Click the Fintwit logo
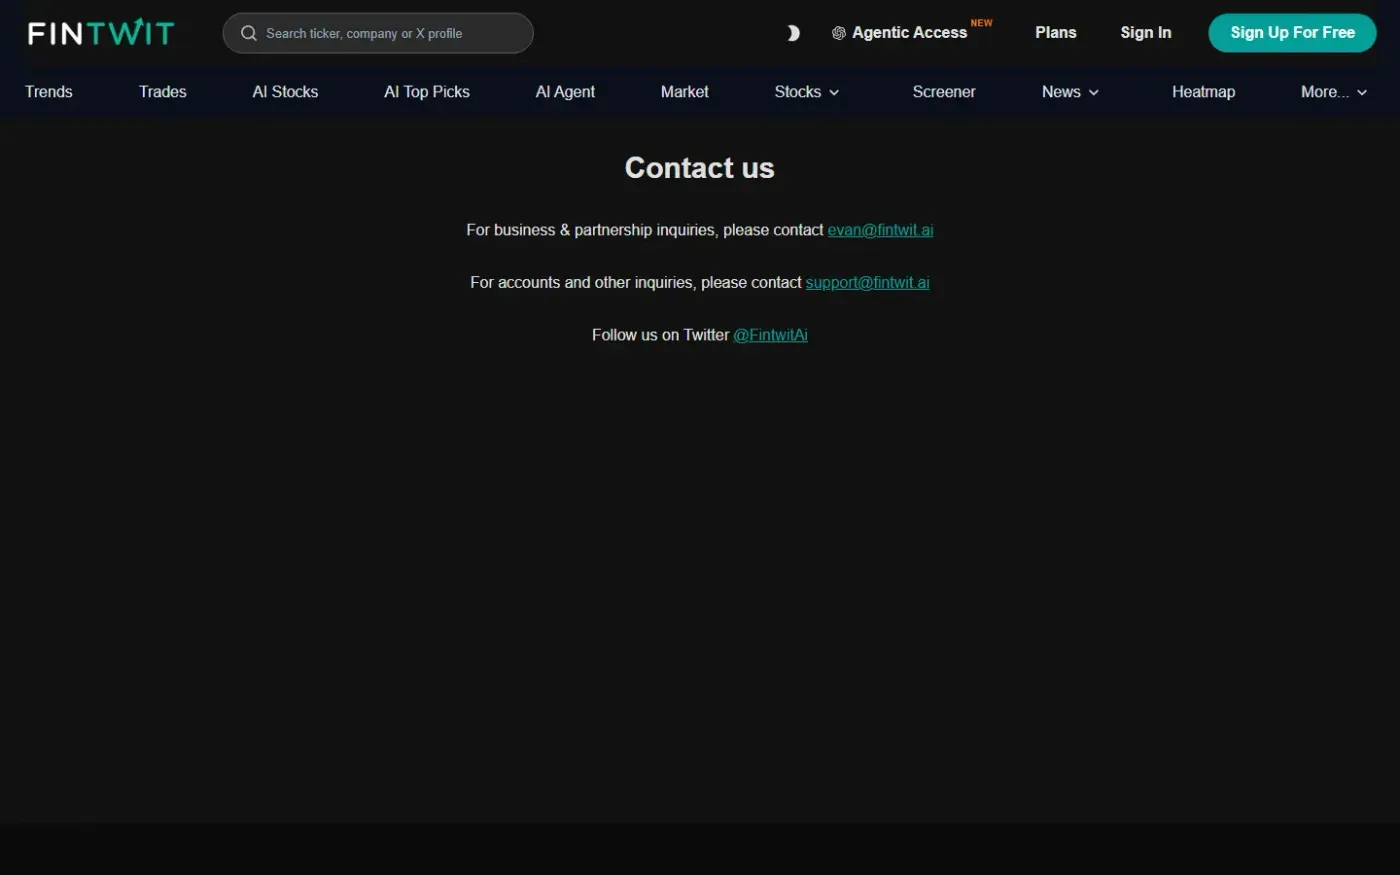 (101, 33)
